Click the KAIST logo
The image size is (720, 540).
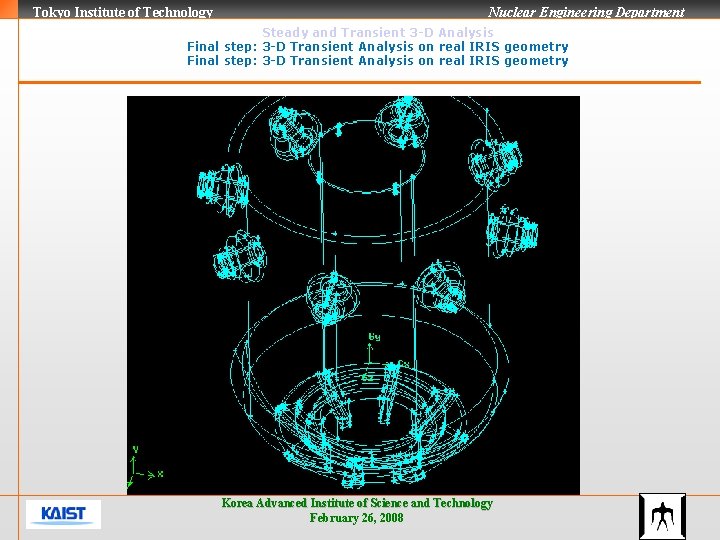tap(63, 514)
